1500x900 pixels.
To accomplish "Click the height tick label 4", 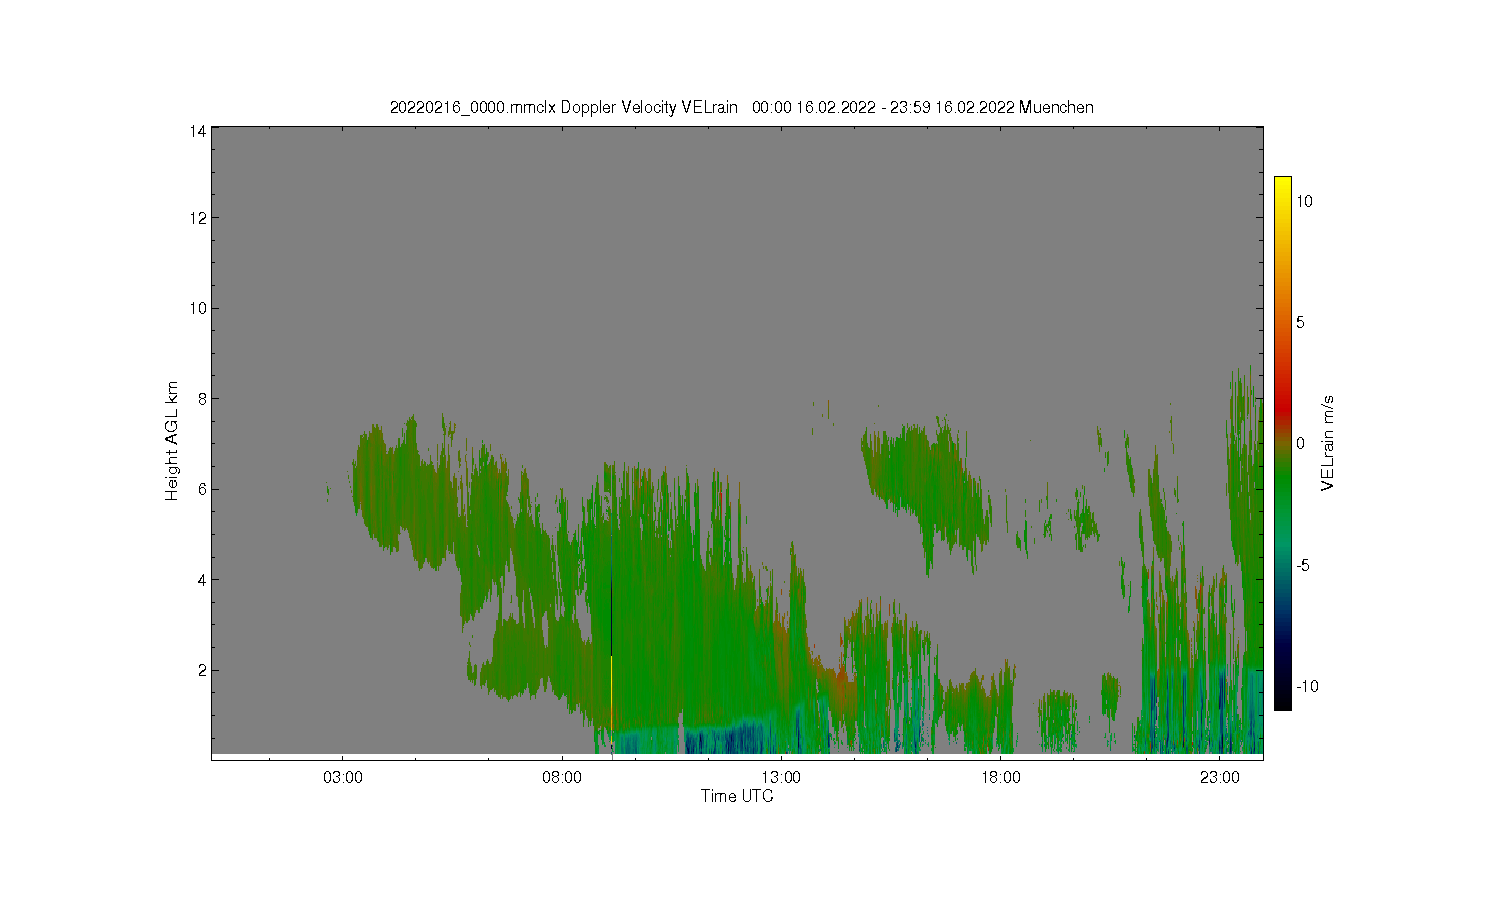I will (x=202, y=580).
